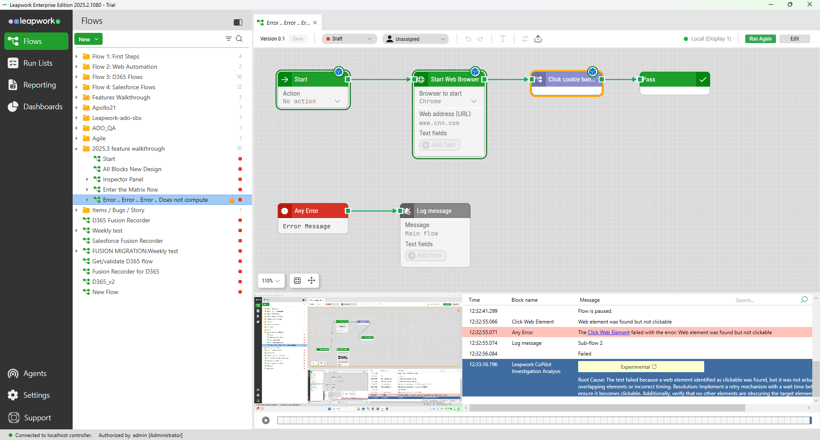Viewport: 820px width, 440px height.
Task: Select the Leapwork-ado-sbx folder
Action: (x=117, y=118)
